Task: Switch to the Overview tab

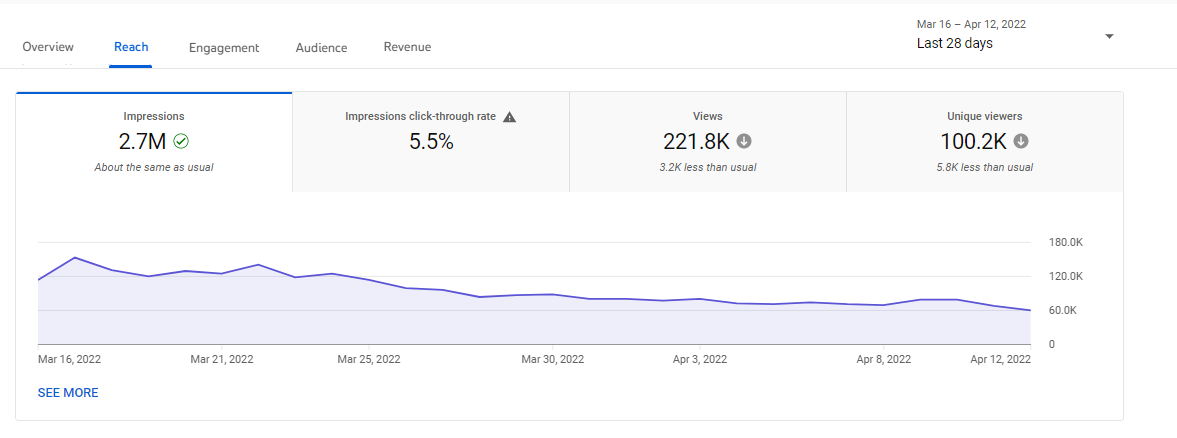Action: click(48, 47)
